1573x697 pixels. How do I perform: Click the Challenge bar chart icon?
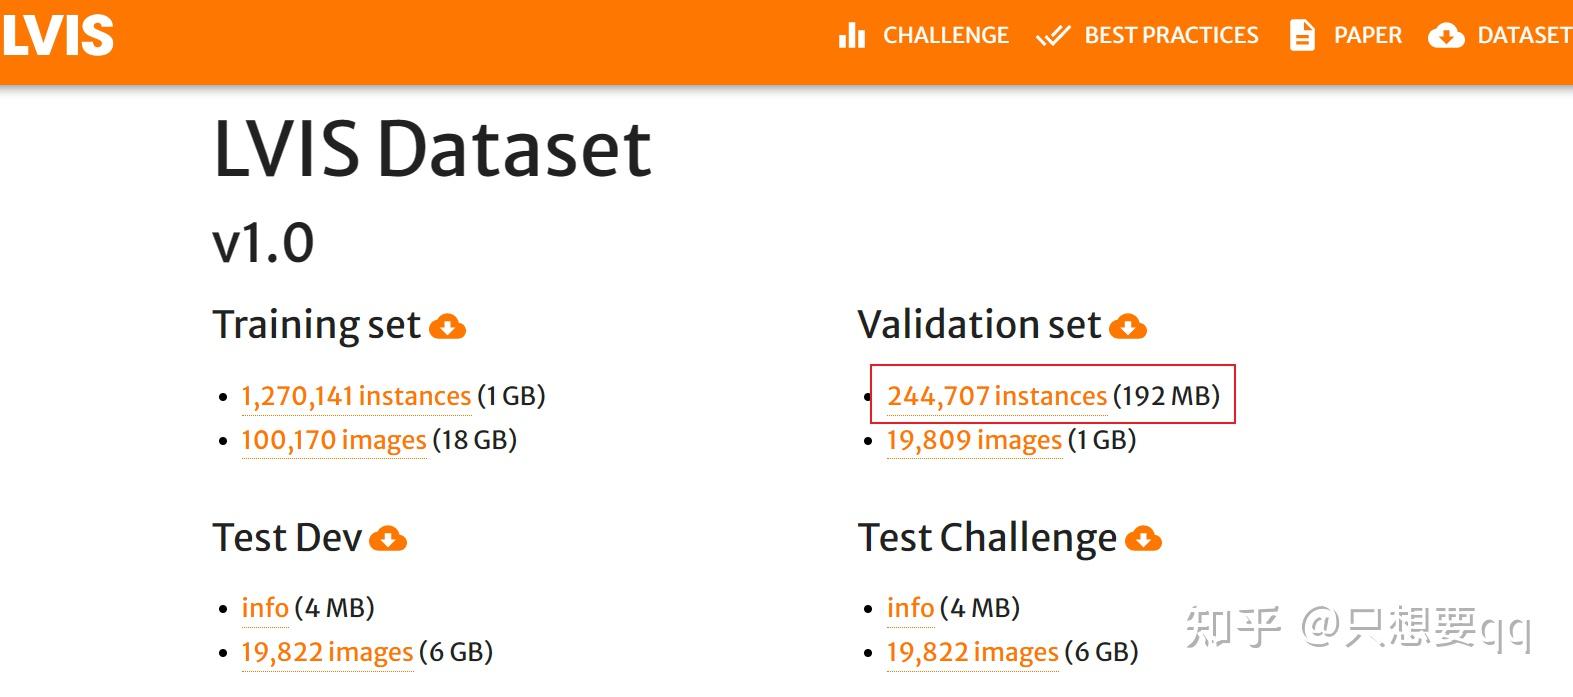click(x=851, y=36)
